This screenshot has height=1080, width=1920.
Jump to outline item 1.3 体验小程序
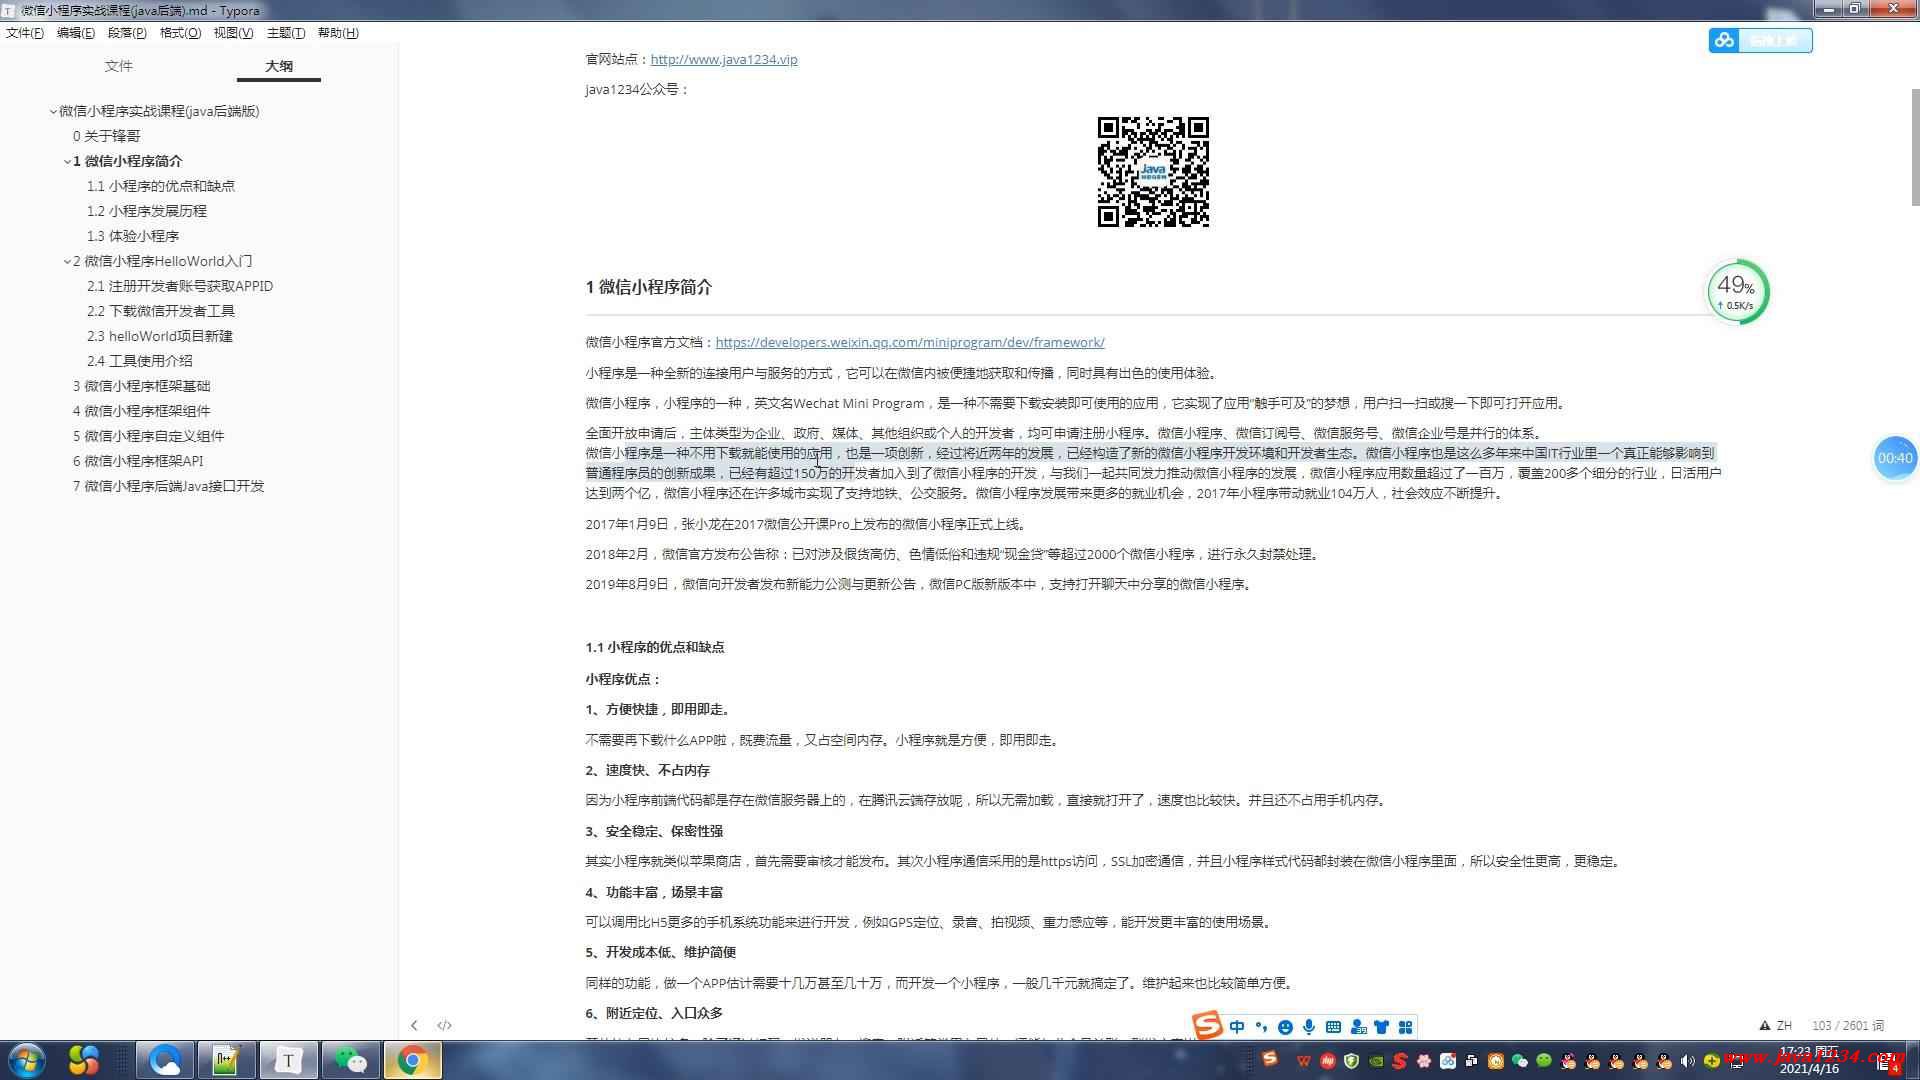pyautogui.click(x=133, y=236)
